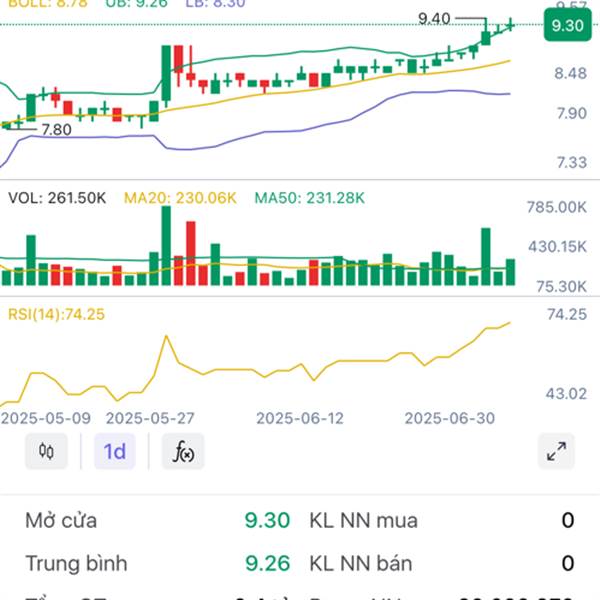Click the 2025-06-12 date axis label
The height and width of the screenshot is (600, 600).
(300, 418)
